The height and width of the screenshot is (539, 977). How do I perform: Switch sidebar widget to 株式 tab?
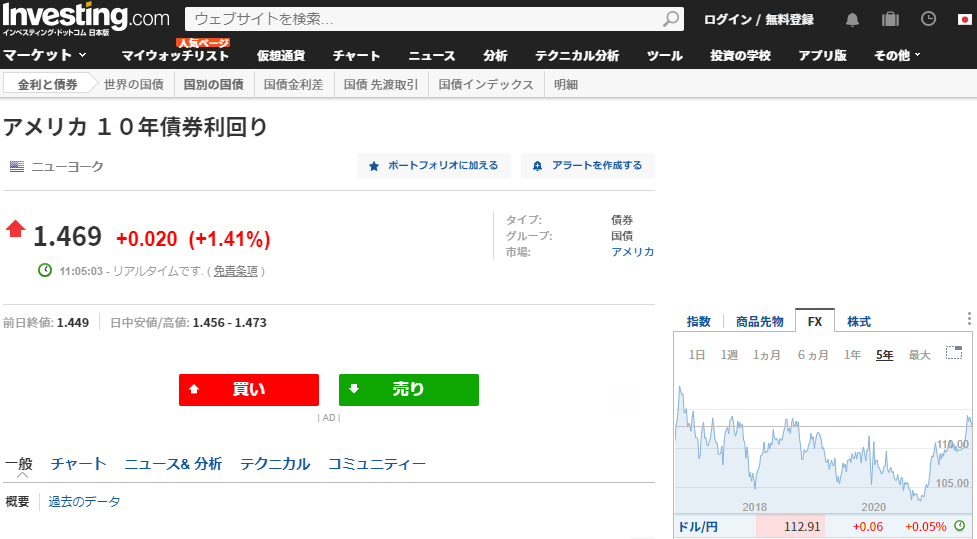point(859,322)
